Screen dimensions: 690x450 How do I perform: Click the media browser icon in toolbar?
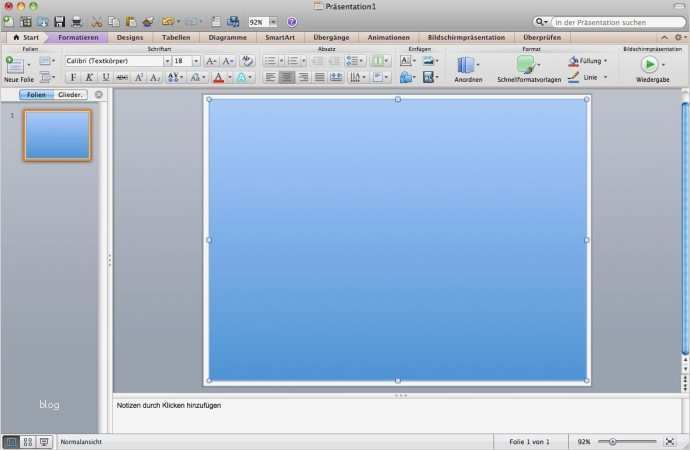[233, 22]
